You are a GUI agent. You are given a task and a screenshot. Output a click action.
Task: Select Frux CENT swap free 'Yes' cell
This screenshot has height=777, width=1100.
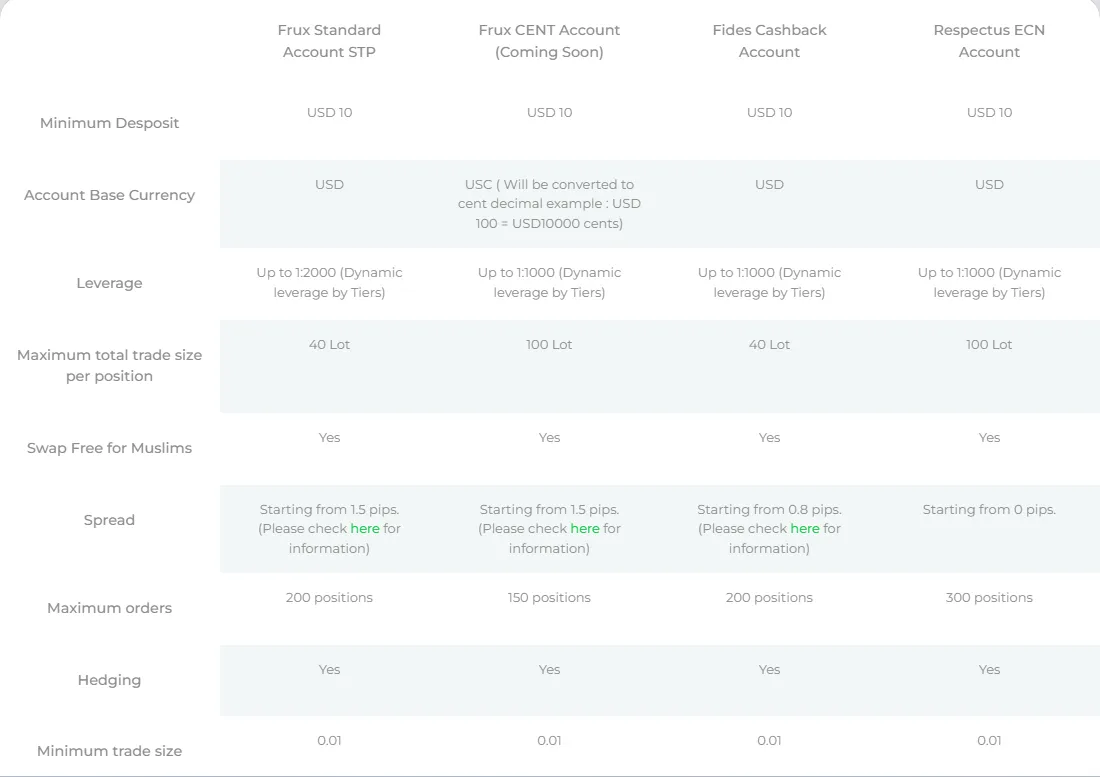tap(549, 438)
